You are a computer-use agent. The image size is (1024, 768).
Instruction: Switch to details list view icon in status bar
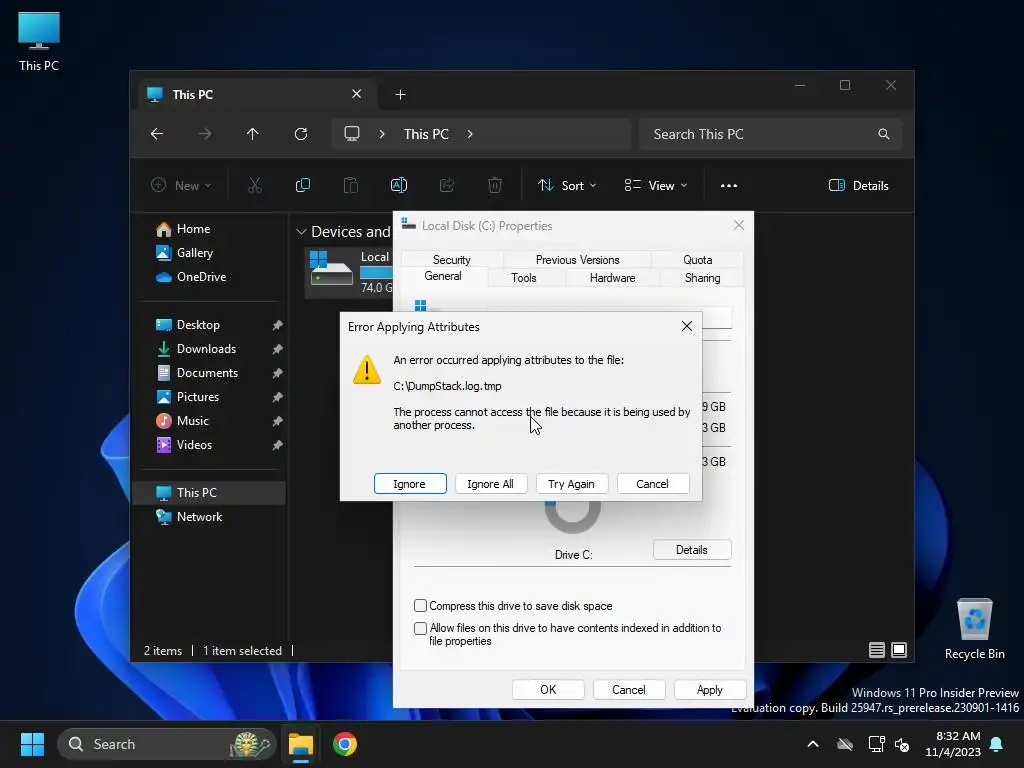[x=877, y=650]
